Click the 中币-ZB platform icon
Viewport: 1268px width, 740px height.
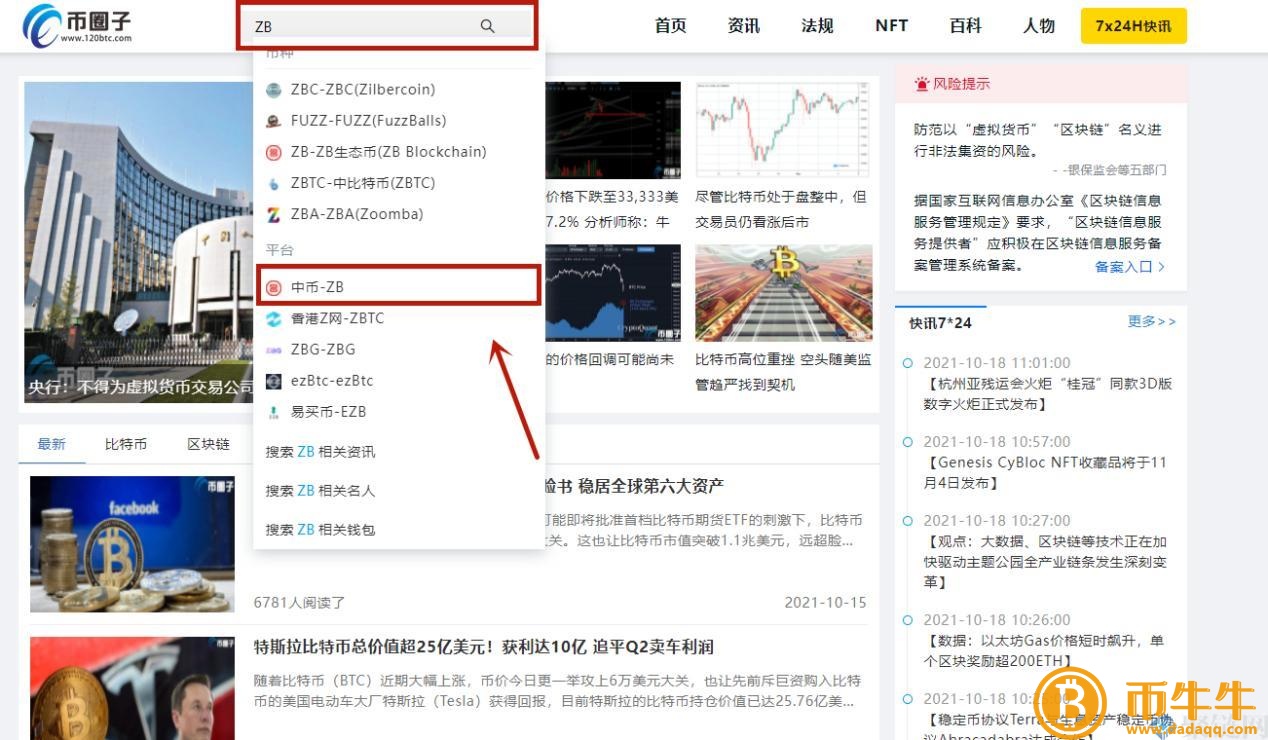[x=273, y=287]
